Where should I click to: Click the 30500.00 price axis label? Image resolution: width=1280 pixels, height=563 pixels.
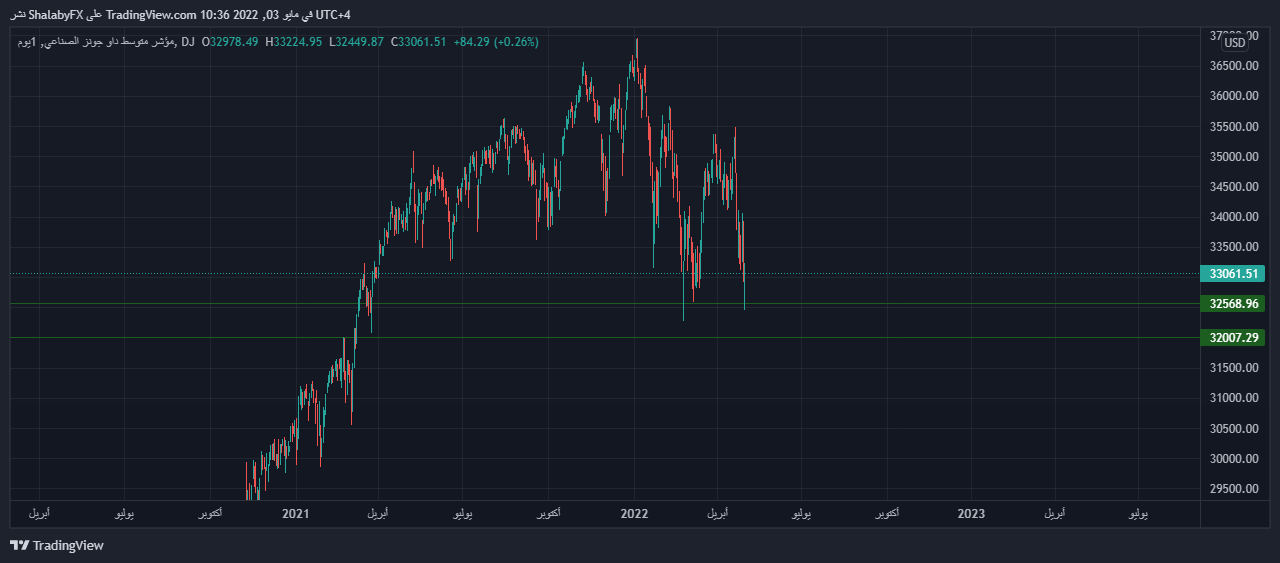click(1233, 429)
